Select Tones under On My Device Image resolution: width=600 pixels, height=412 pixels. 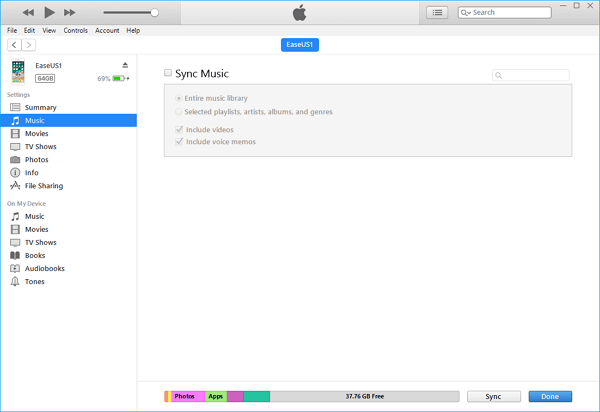click(35, 282)
